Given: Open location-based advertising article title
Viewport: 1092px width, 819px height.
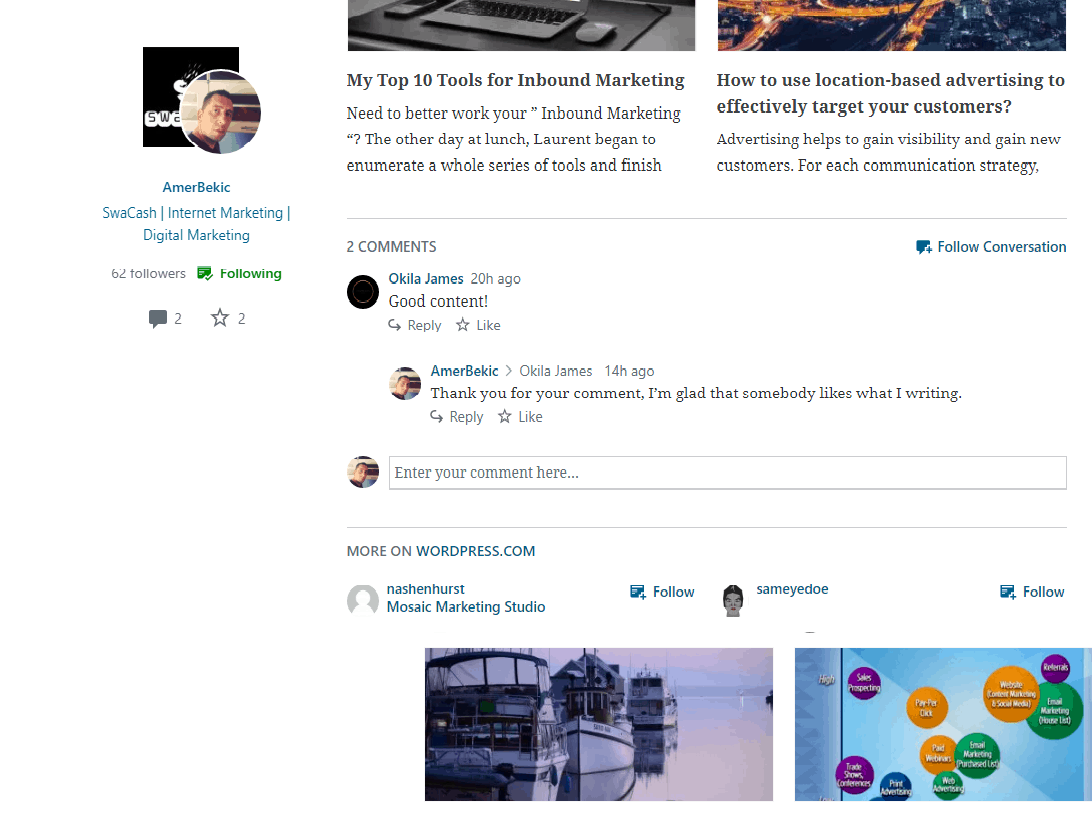Looking at the screenshot, I should pyautogui.click(x=891, y=93).
